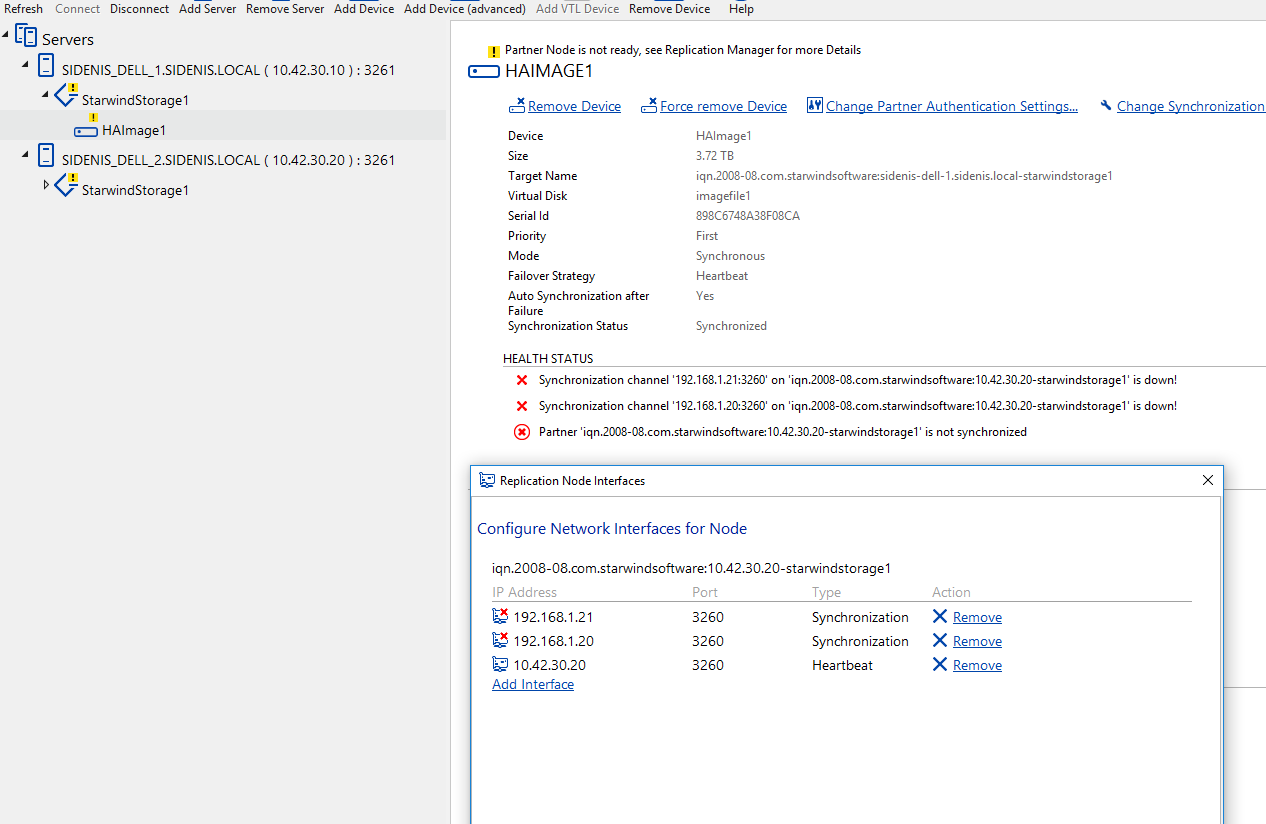Collapse SIDENIS_DELL_1 server node arrow
1266x824 pixels.
pyautogui.click(x=26, y=65)
